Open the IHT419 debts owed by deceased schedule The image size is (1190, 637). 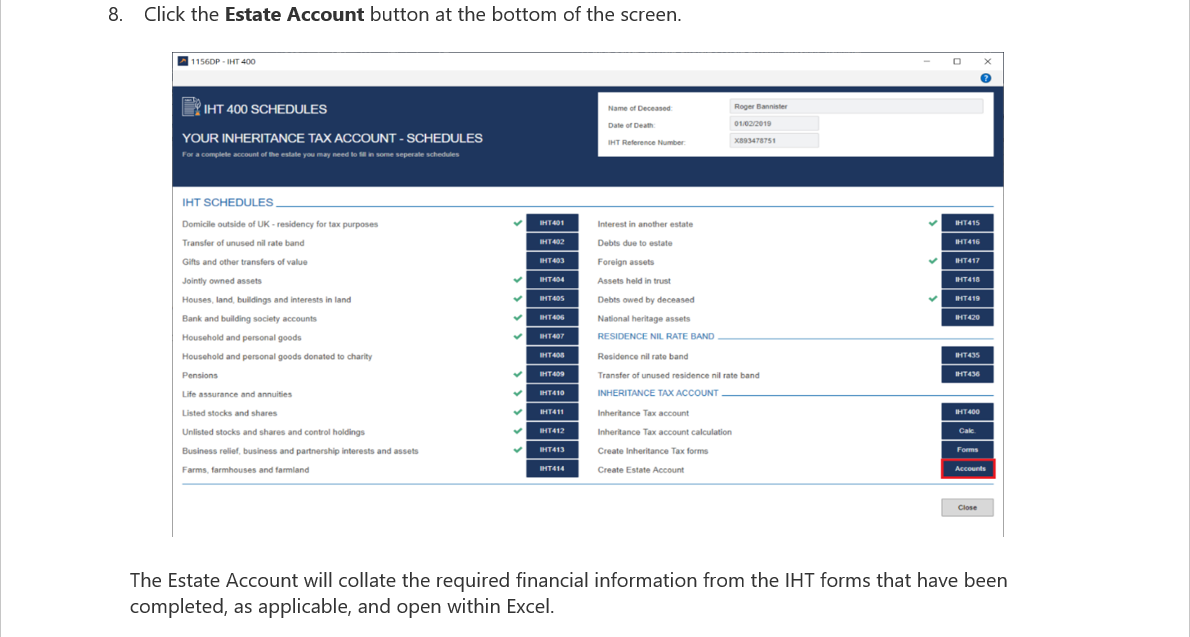[x=967, y=299]
